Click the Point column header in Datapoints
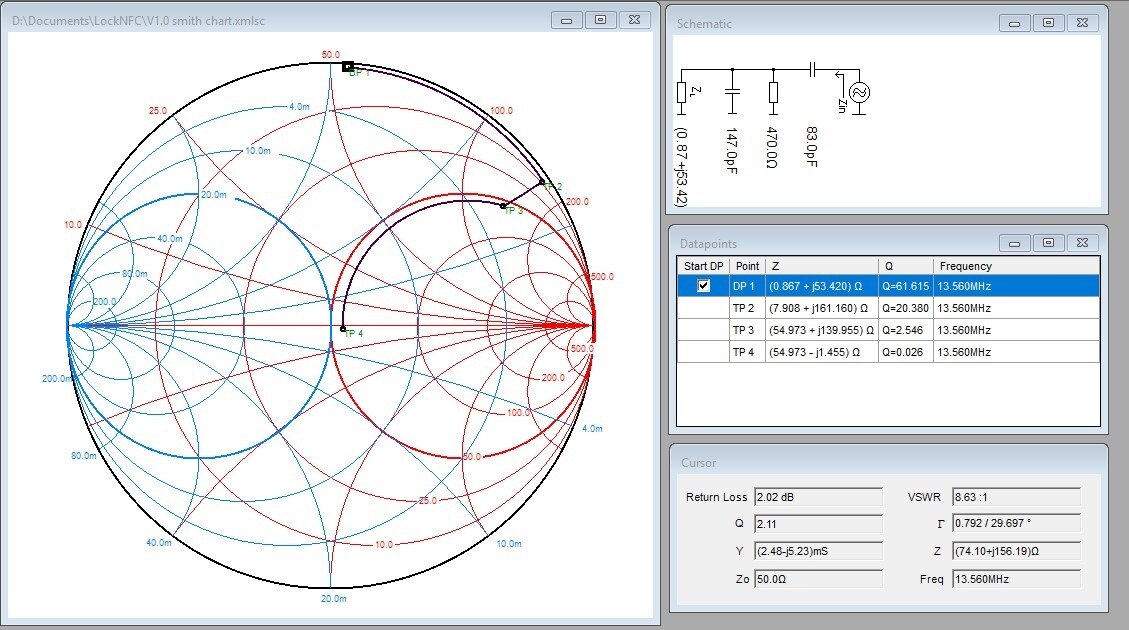This screenshot has width=1129, height=630. tap(747, 266)
